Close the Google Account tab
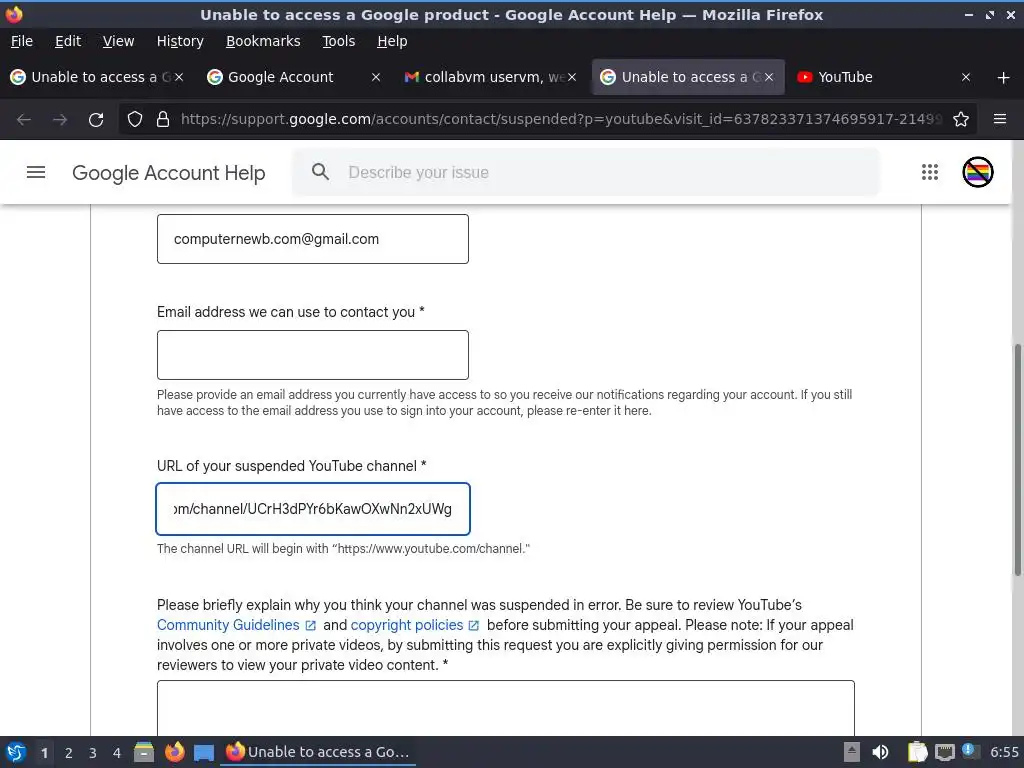 tap(376, 77)
